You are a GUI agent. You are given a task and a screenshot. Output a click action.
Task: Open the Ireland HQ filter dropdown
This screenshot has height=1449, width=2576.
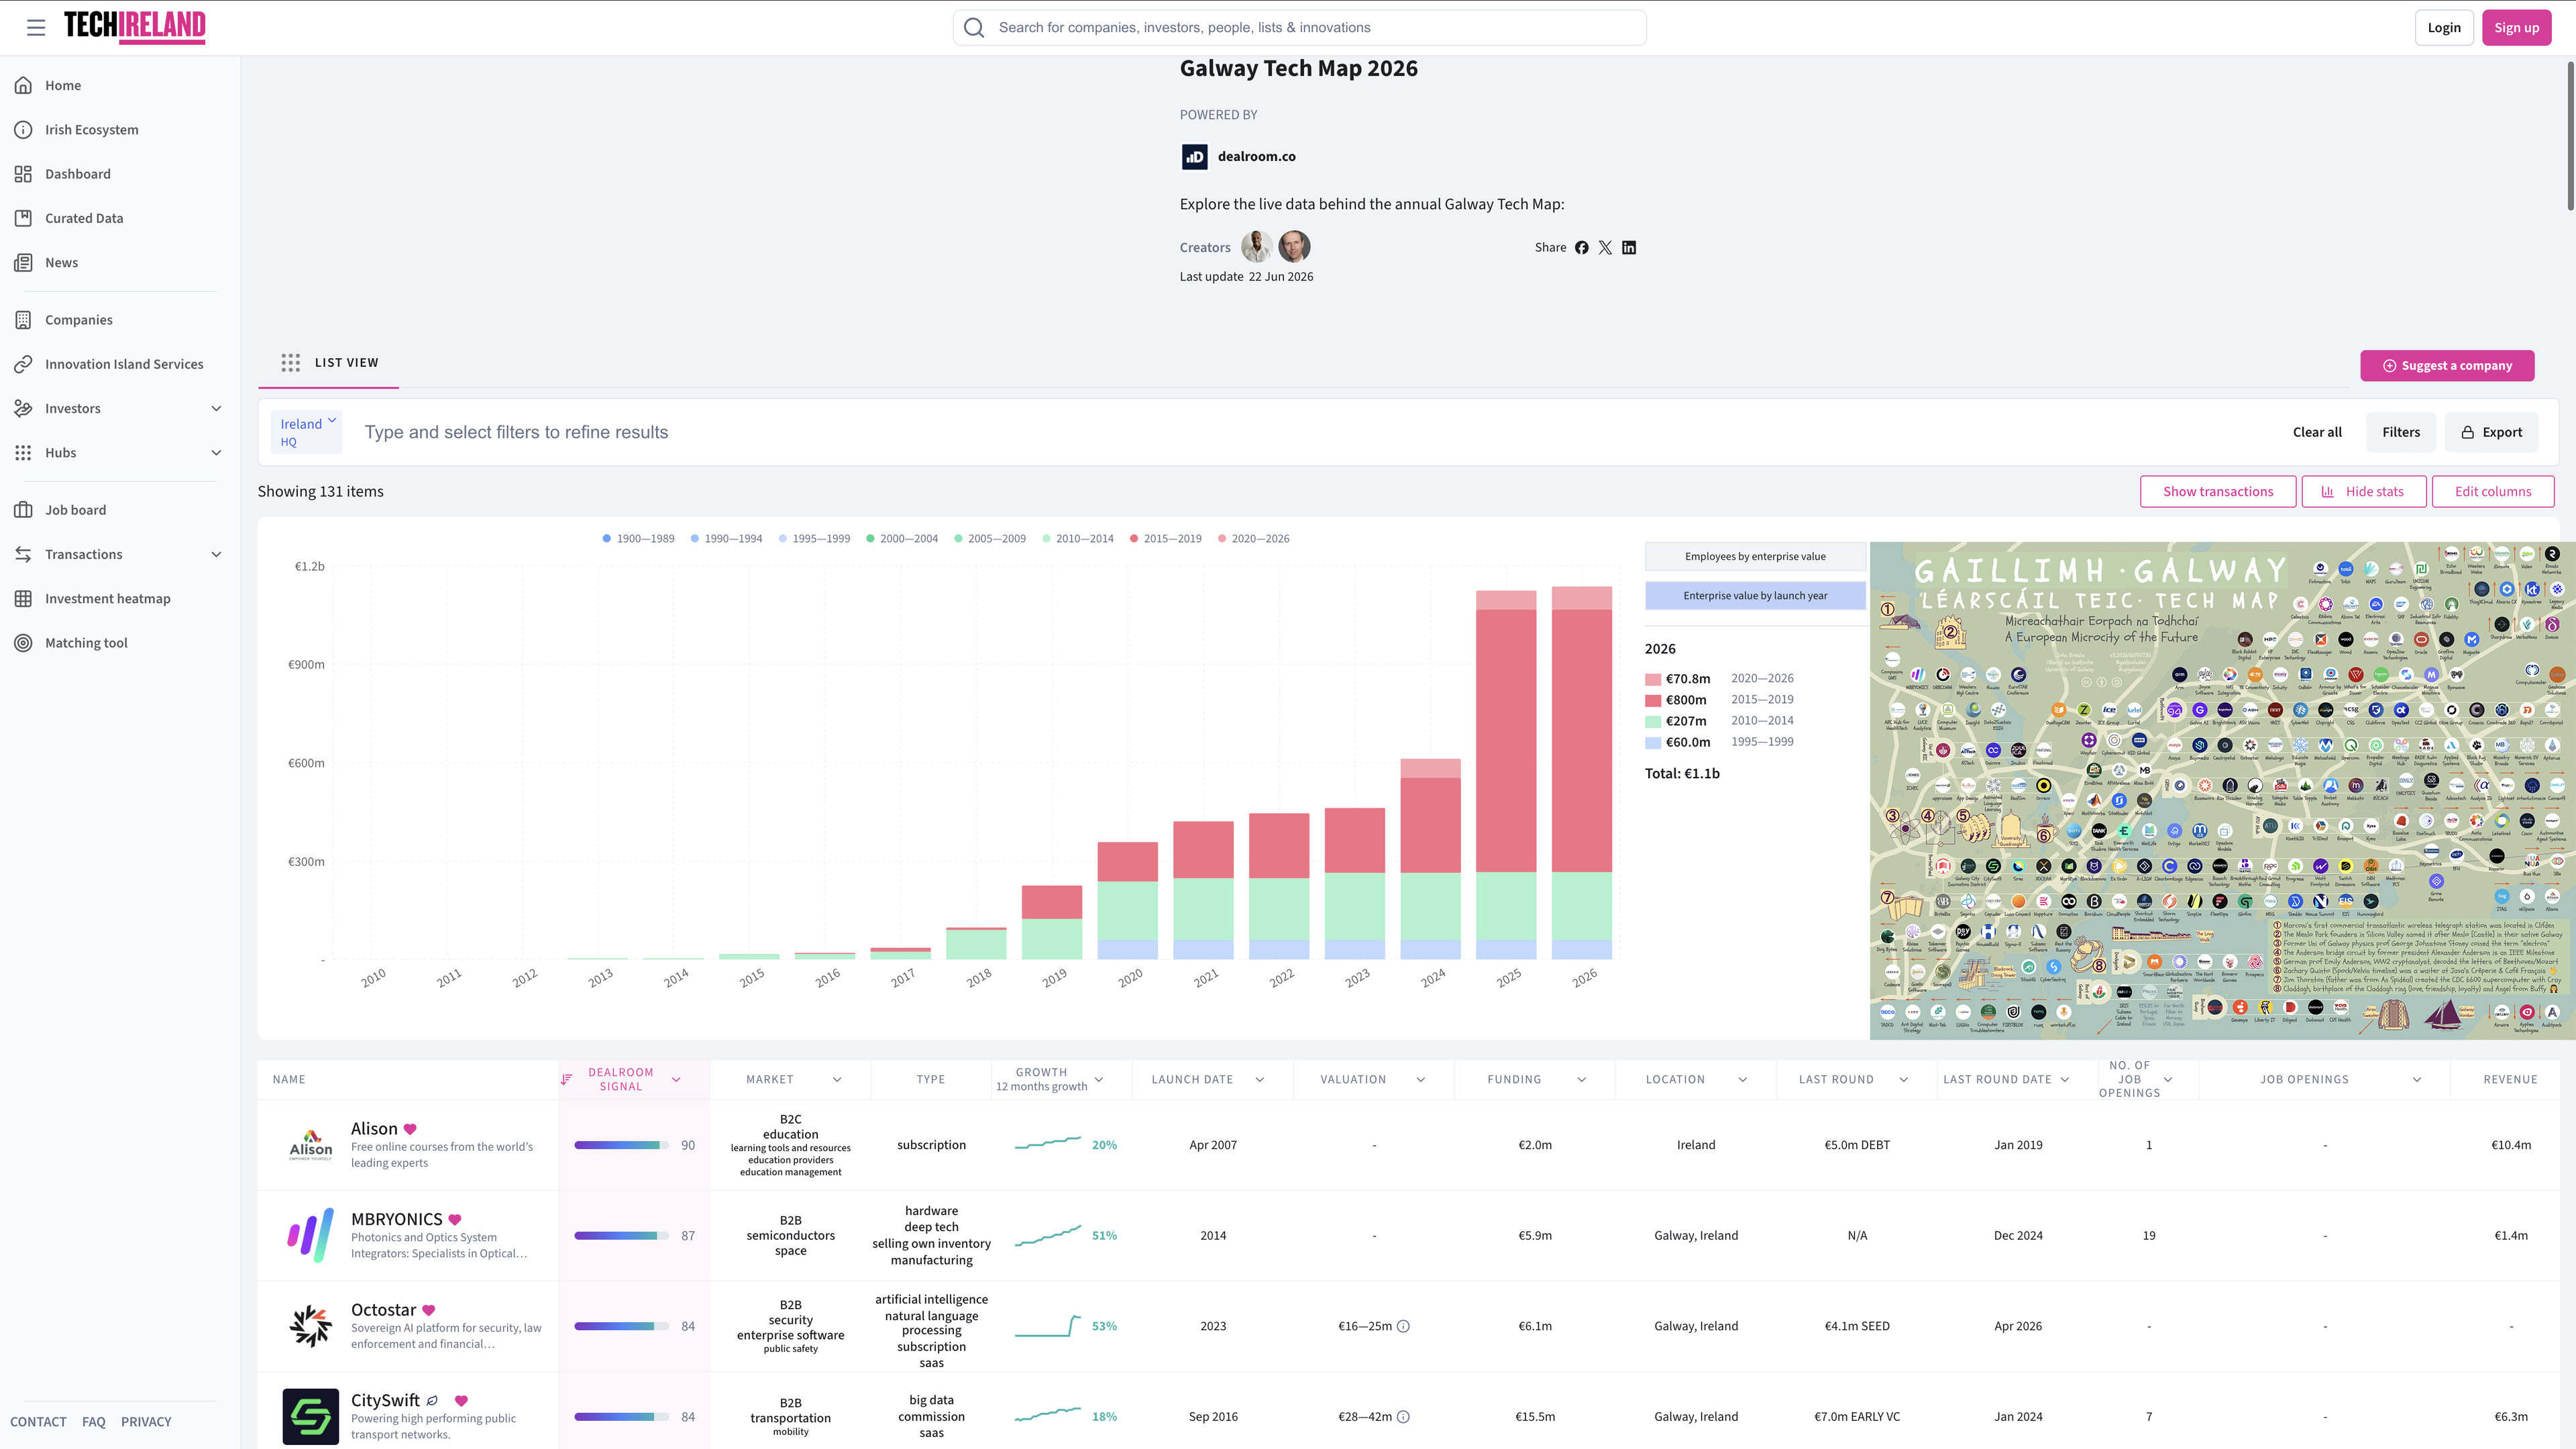tap(307, 432)
